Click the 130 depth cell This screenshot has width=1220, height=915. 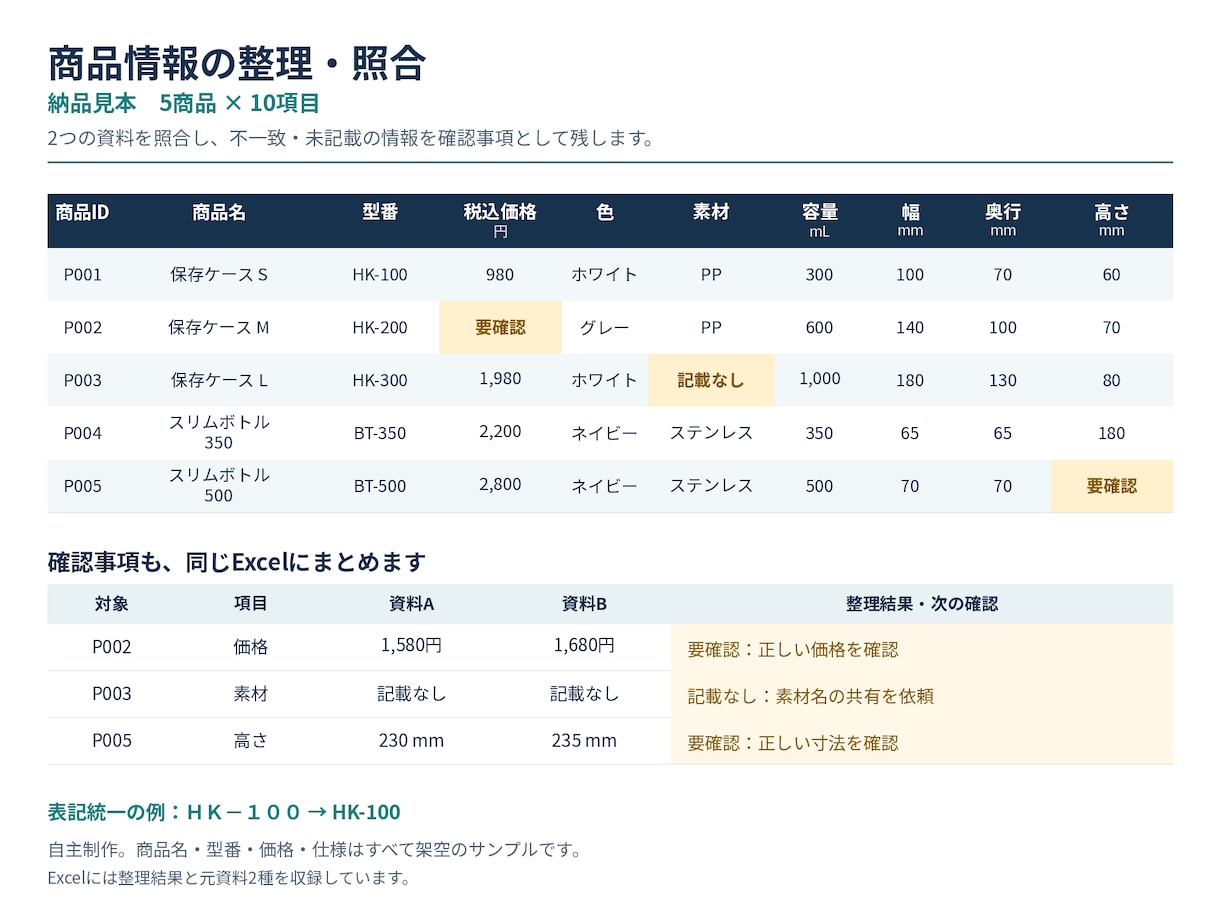[1003, 381]
